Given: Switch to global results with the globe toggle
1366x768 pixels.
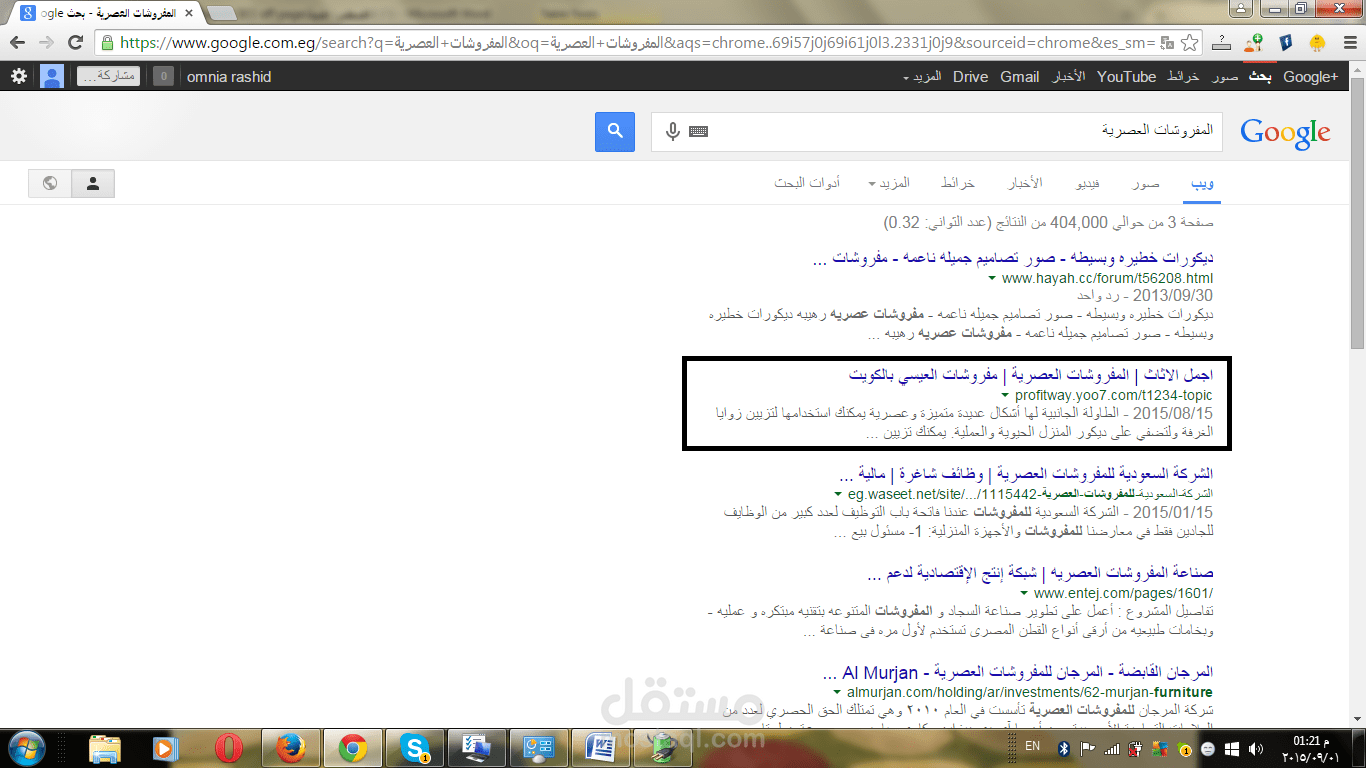Looking at the screenshot, I should pyautogui.click(x=50, y=183).
